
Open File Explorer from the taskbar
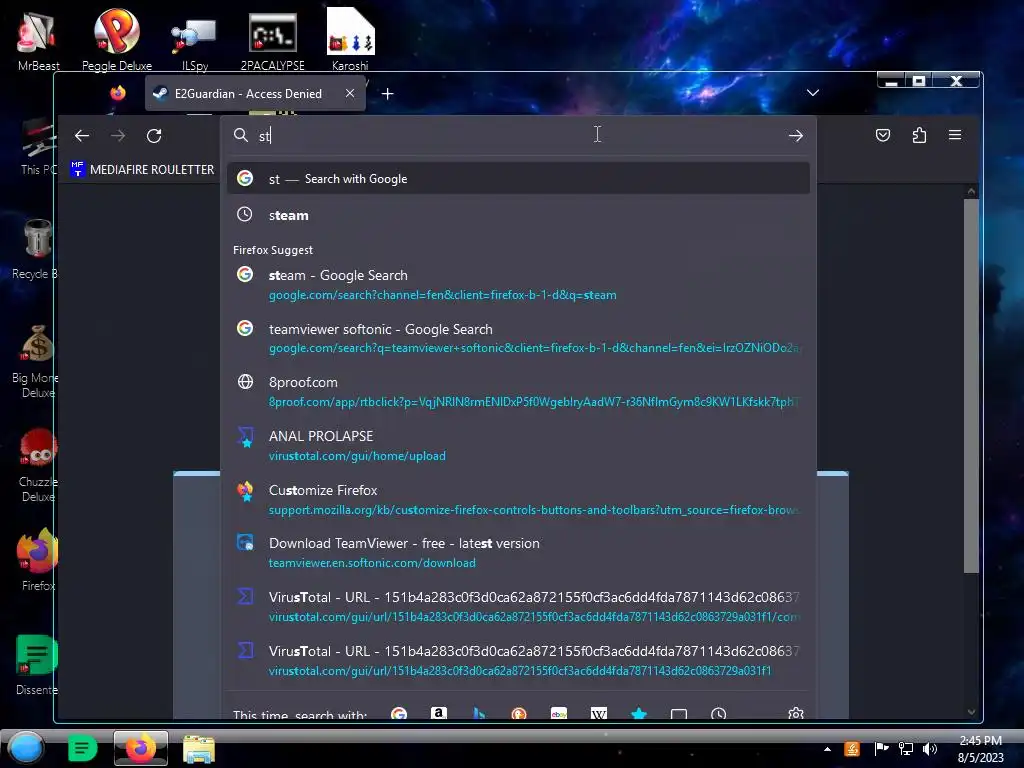[199, 749]
